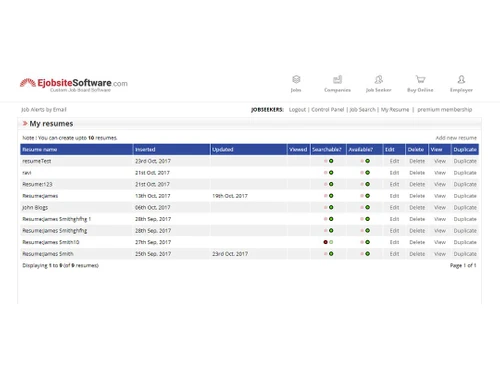View the Resume:123 resume
Screen dimensions: 500x375
[440, 184]
